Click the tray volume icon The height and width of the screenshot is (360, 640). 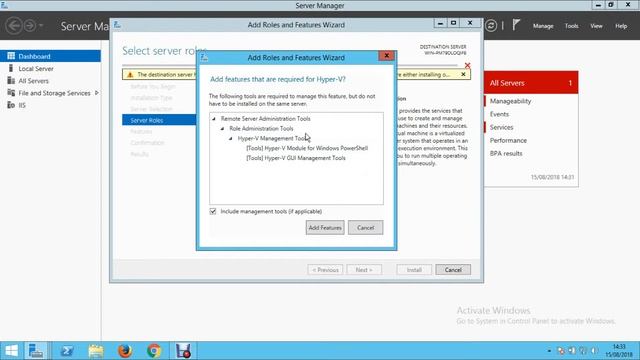pos(594,351)
